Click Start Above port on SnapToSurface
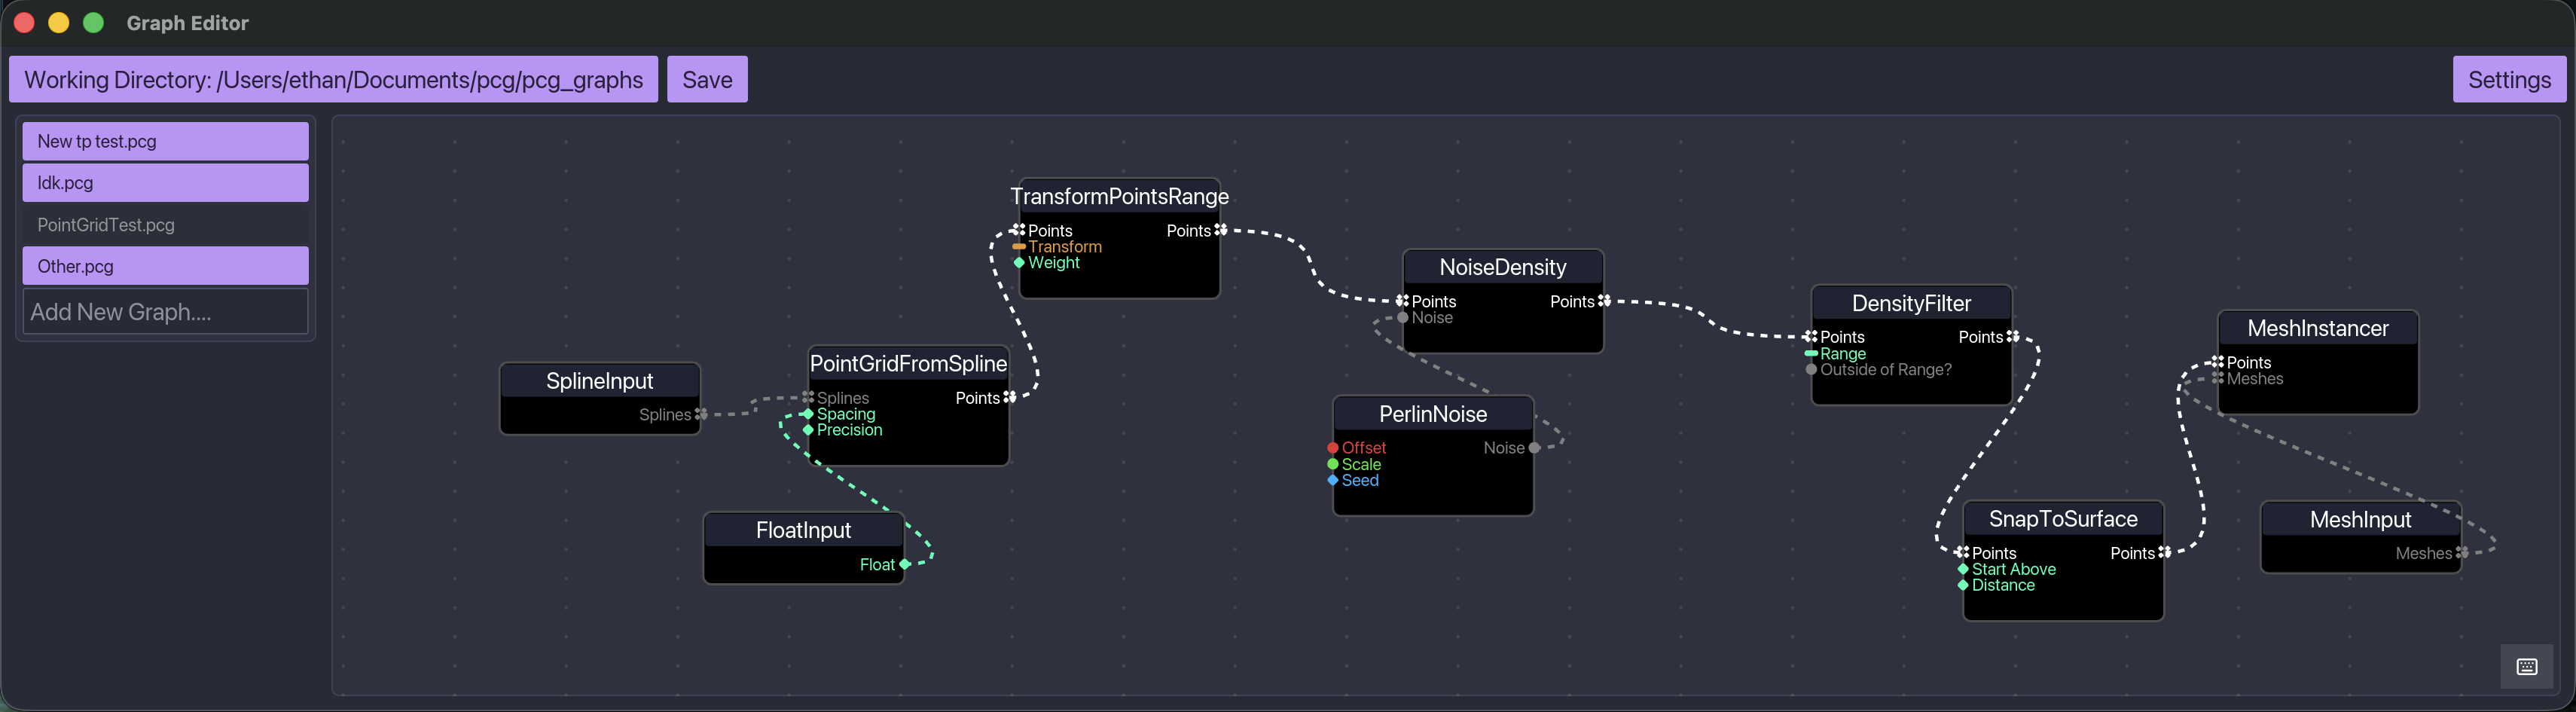Image resolution: width=2576 pixels, height=712 pixels. click(1963, 569)
